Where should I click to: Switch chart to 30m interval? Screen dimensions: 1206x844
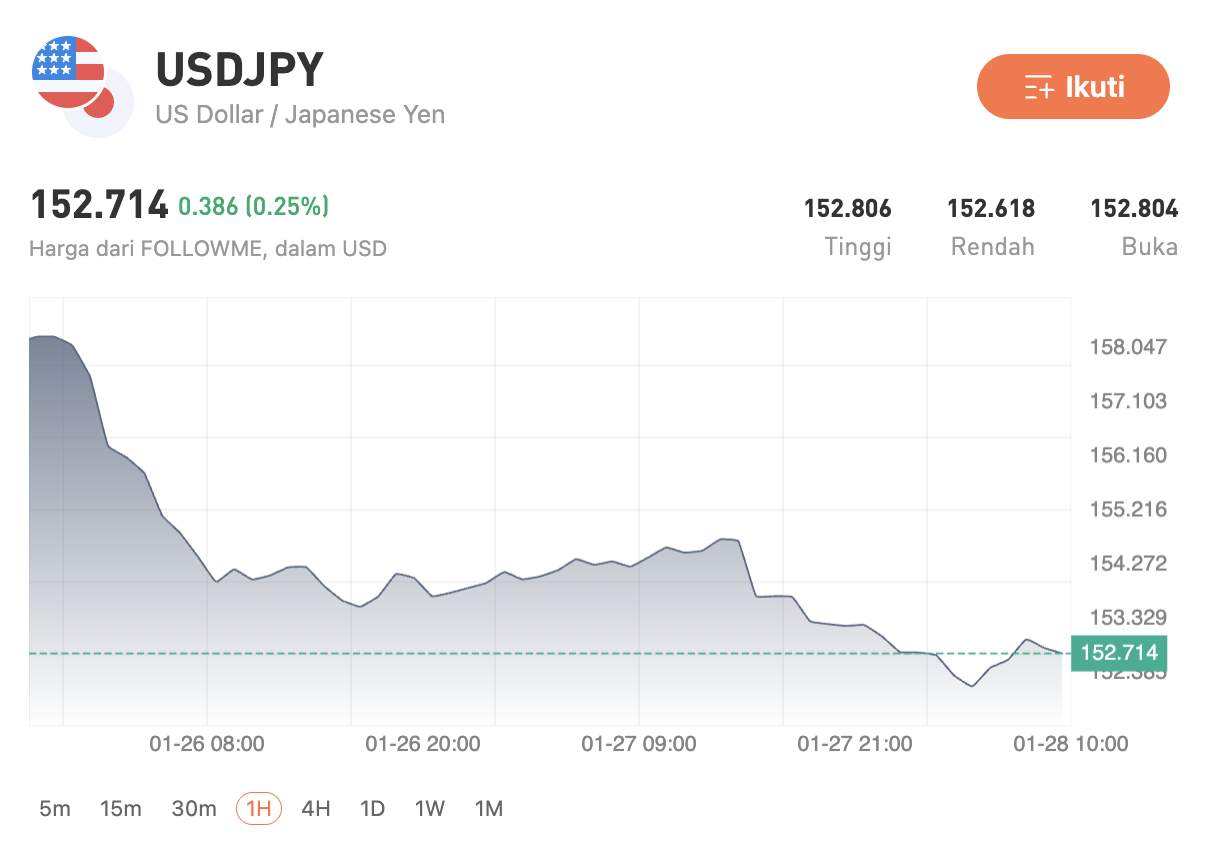click(193, 809)
